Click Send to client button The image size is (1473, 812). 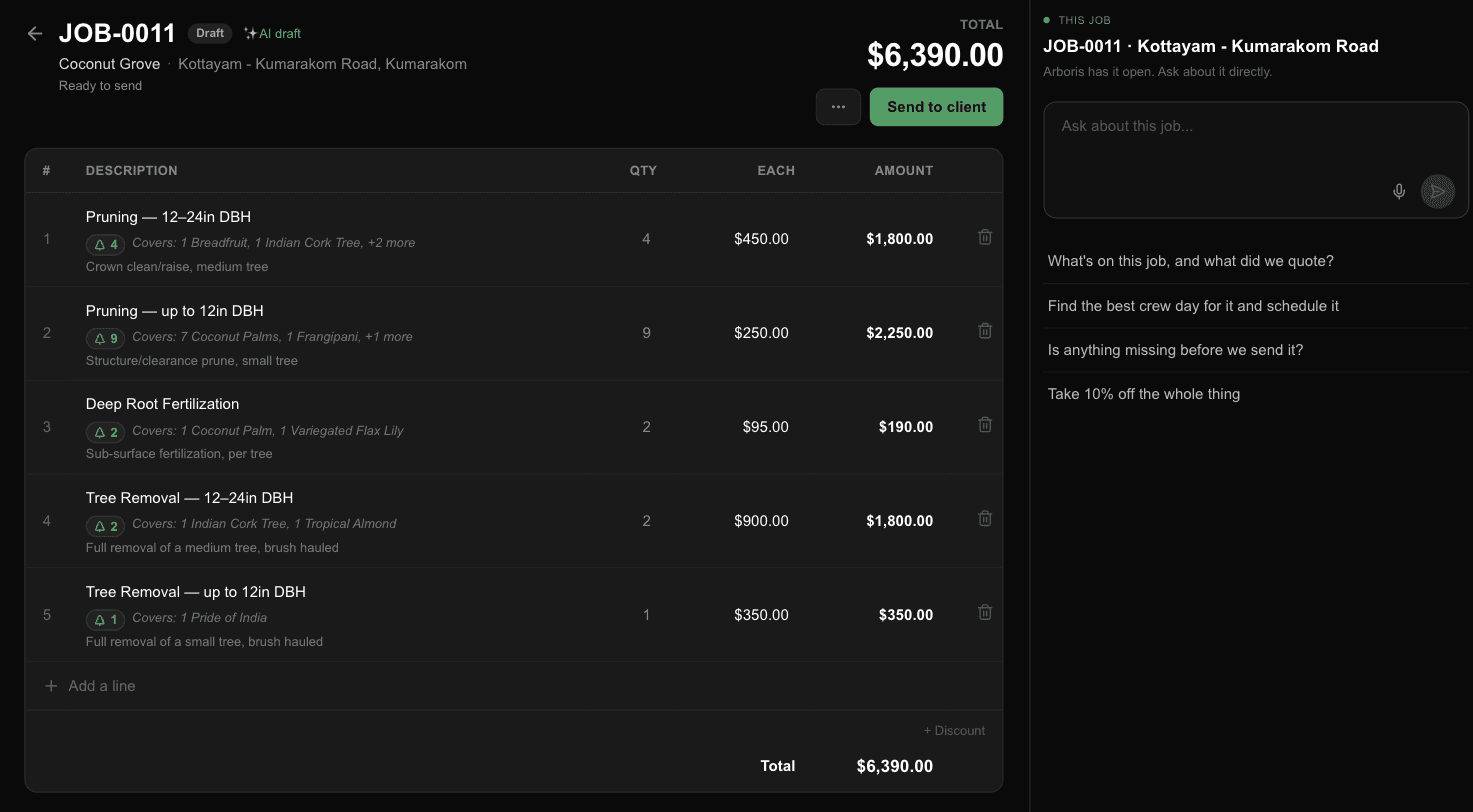tap(936, 107)
